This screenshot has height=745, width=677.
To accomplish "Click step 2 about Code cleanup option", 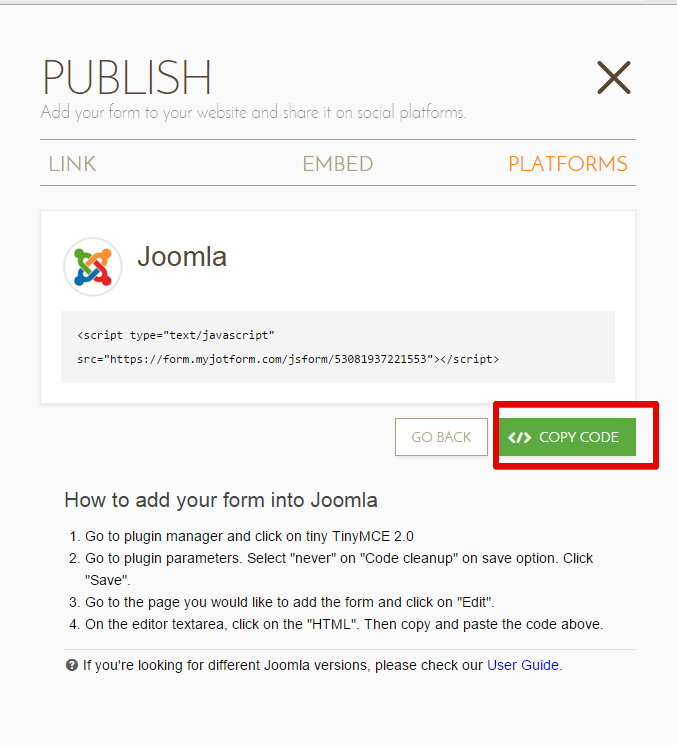I will 331,569.
